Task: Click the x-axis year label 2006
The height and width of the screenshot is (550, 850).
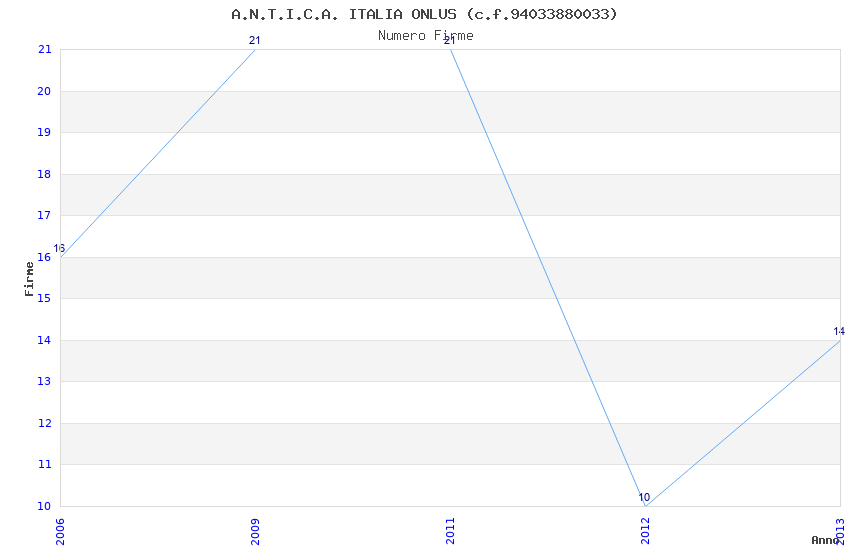Action: click(x=60, y=532)
